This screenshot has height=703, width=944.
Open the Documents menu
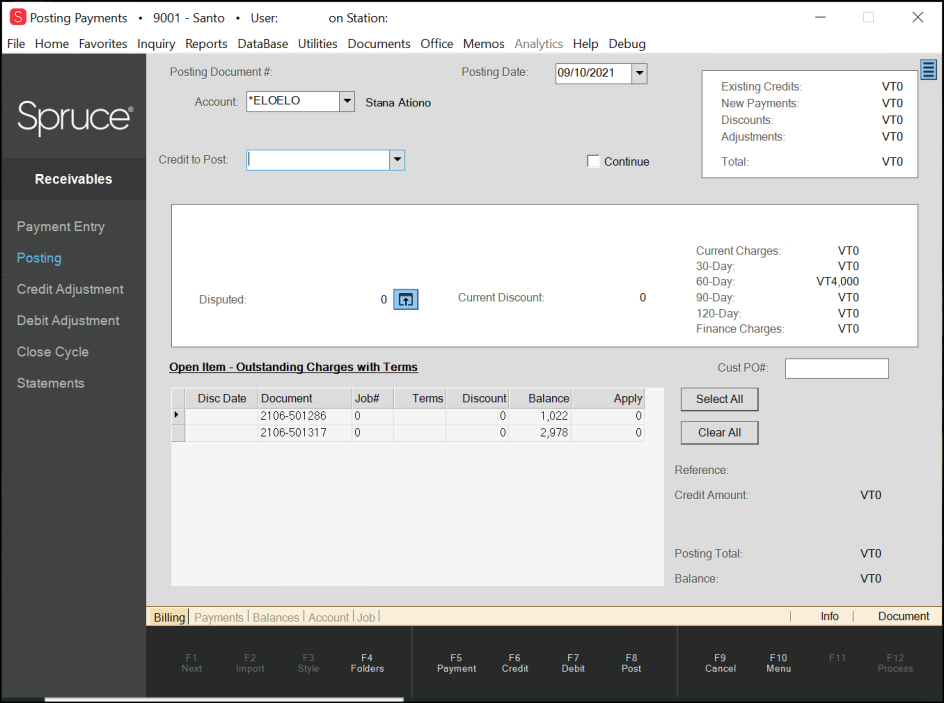379,44
